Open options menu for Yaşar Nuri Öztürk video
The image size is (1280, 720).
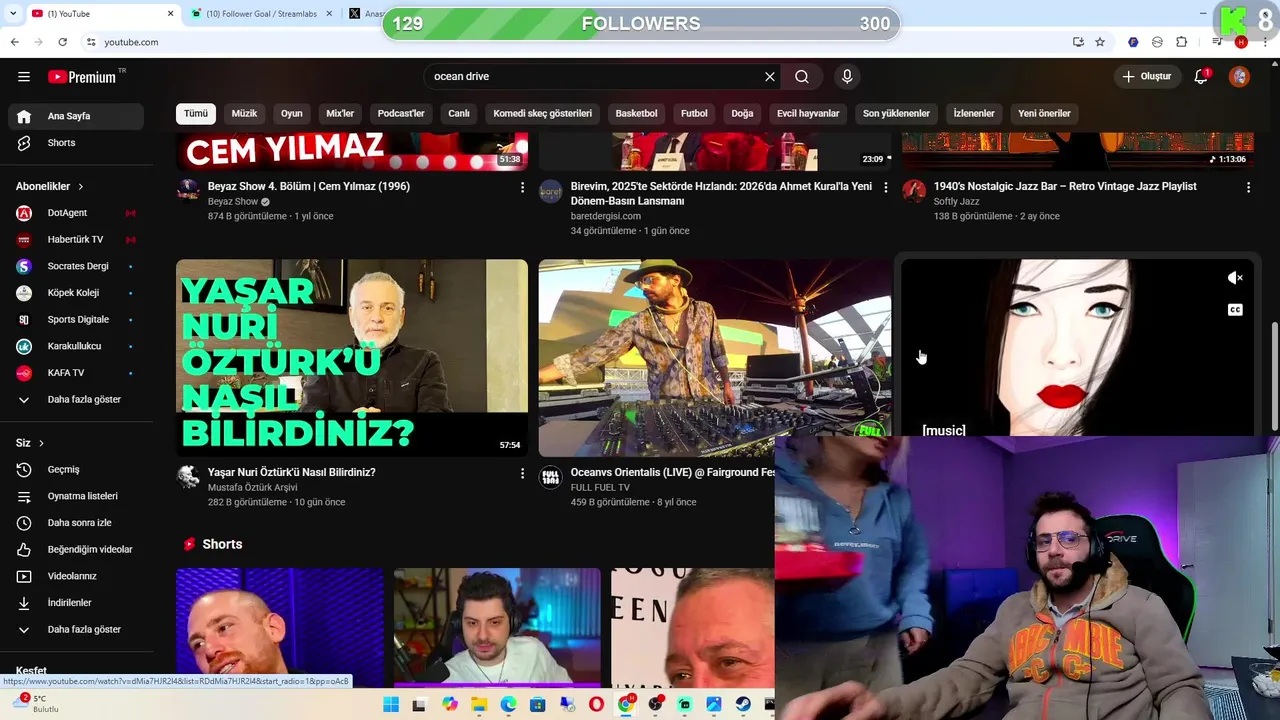522,473
